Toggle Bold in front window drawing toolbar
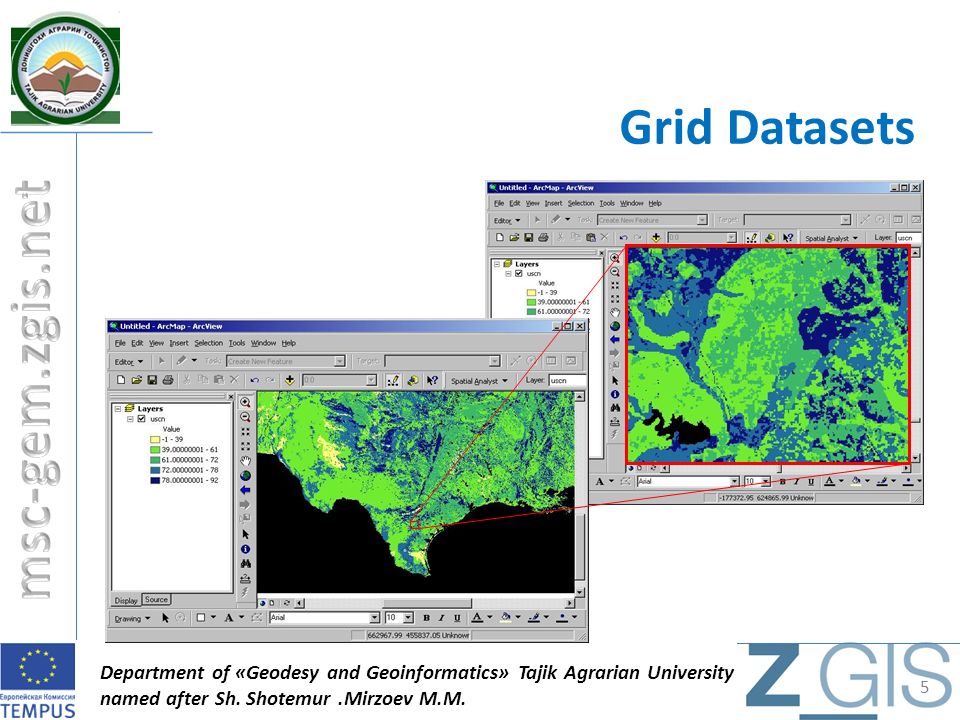The width and height of the screenshot is (960, 720). click(426, 618)
